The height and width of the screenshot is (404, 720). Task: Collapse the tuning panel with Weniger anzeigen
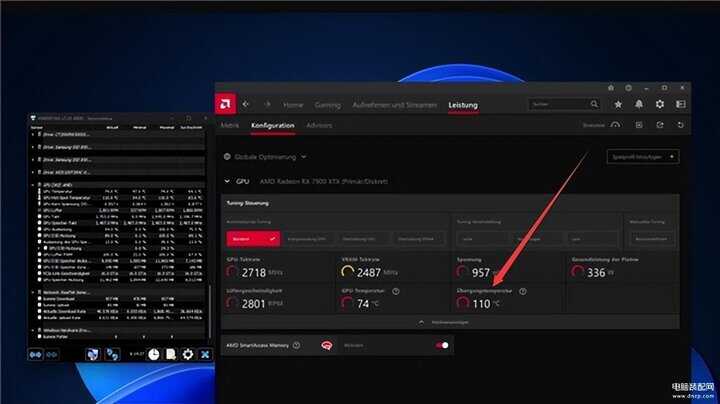click(444, 322)
